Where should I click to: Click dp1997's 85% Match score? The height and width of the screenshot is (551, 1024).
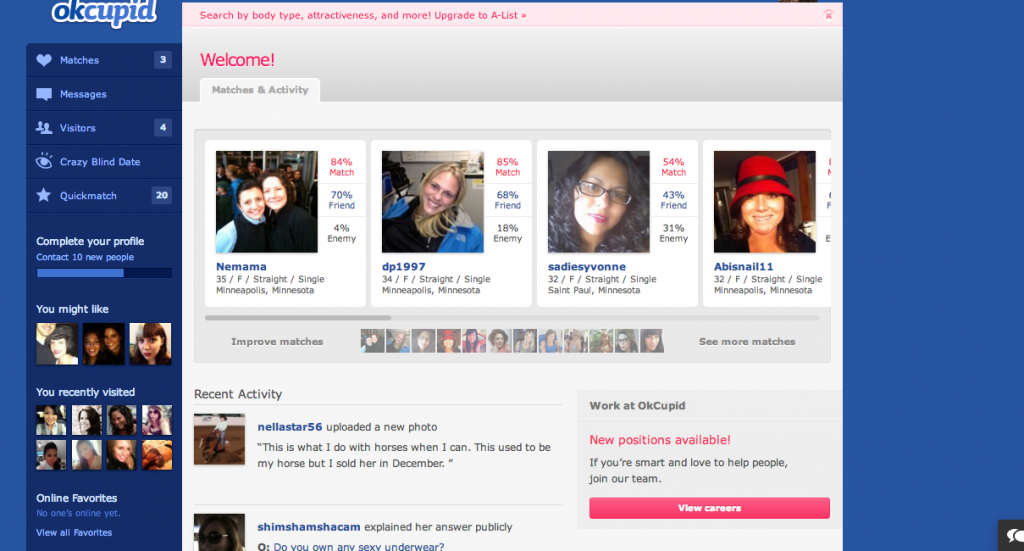pyautogui.click(x=507, y=166)
